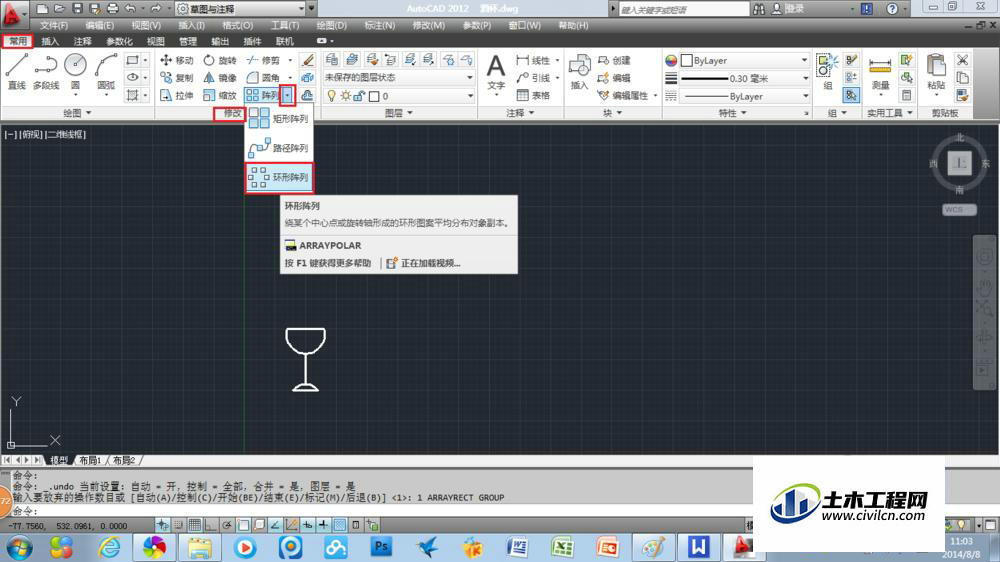This screenshot has width=1000, height=562.
Task: Choose 路径阵列 from array menu
Action: [x=279, y=148]
